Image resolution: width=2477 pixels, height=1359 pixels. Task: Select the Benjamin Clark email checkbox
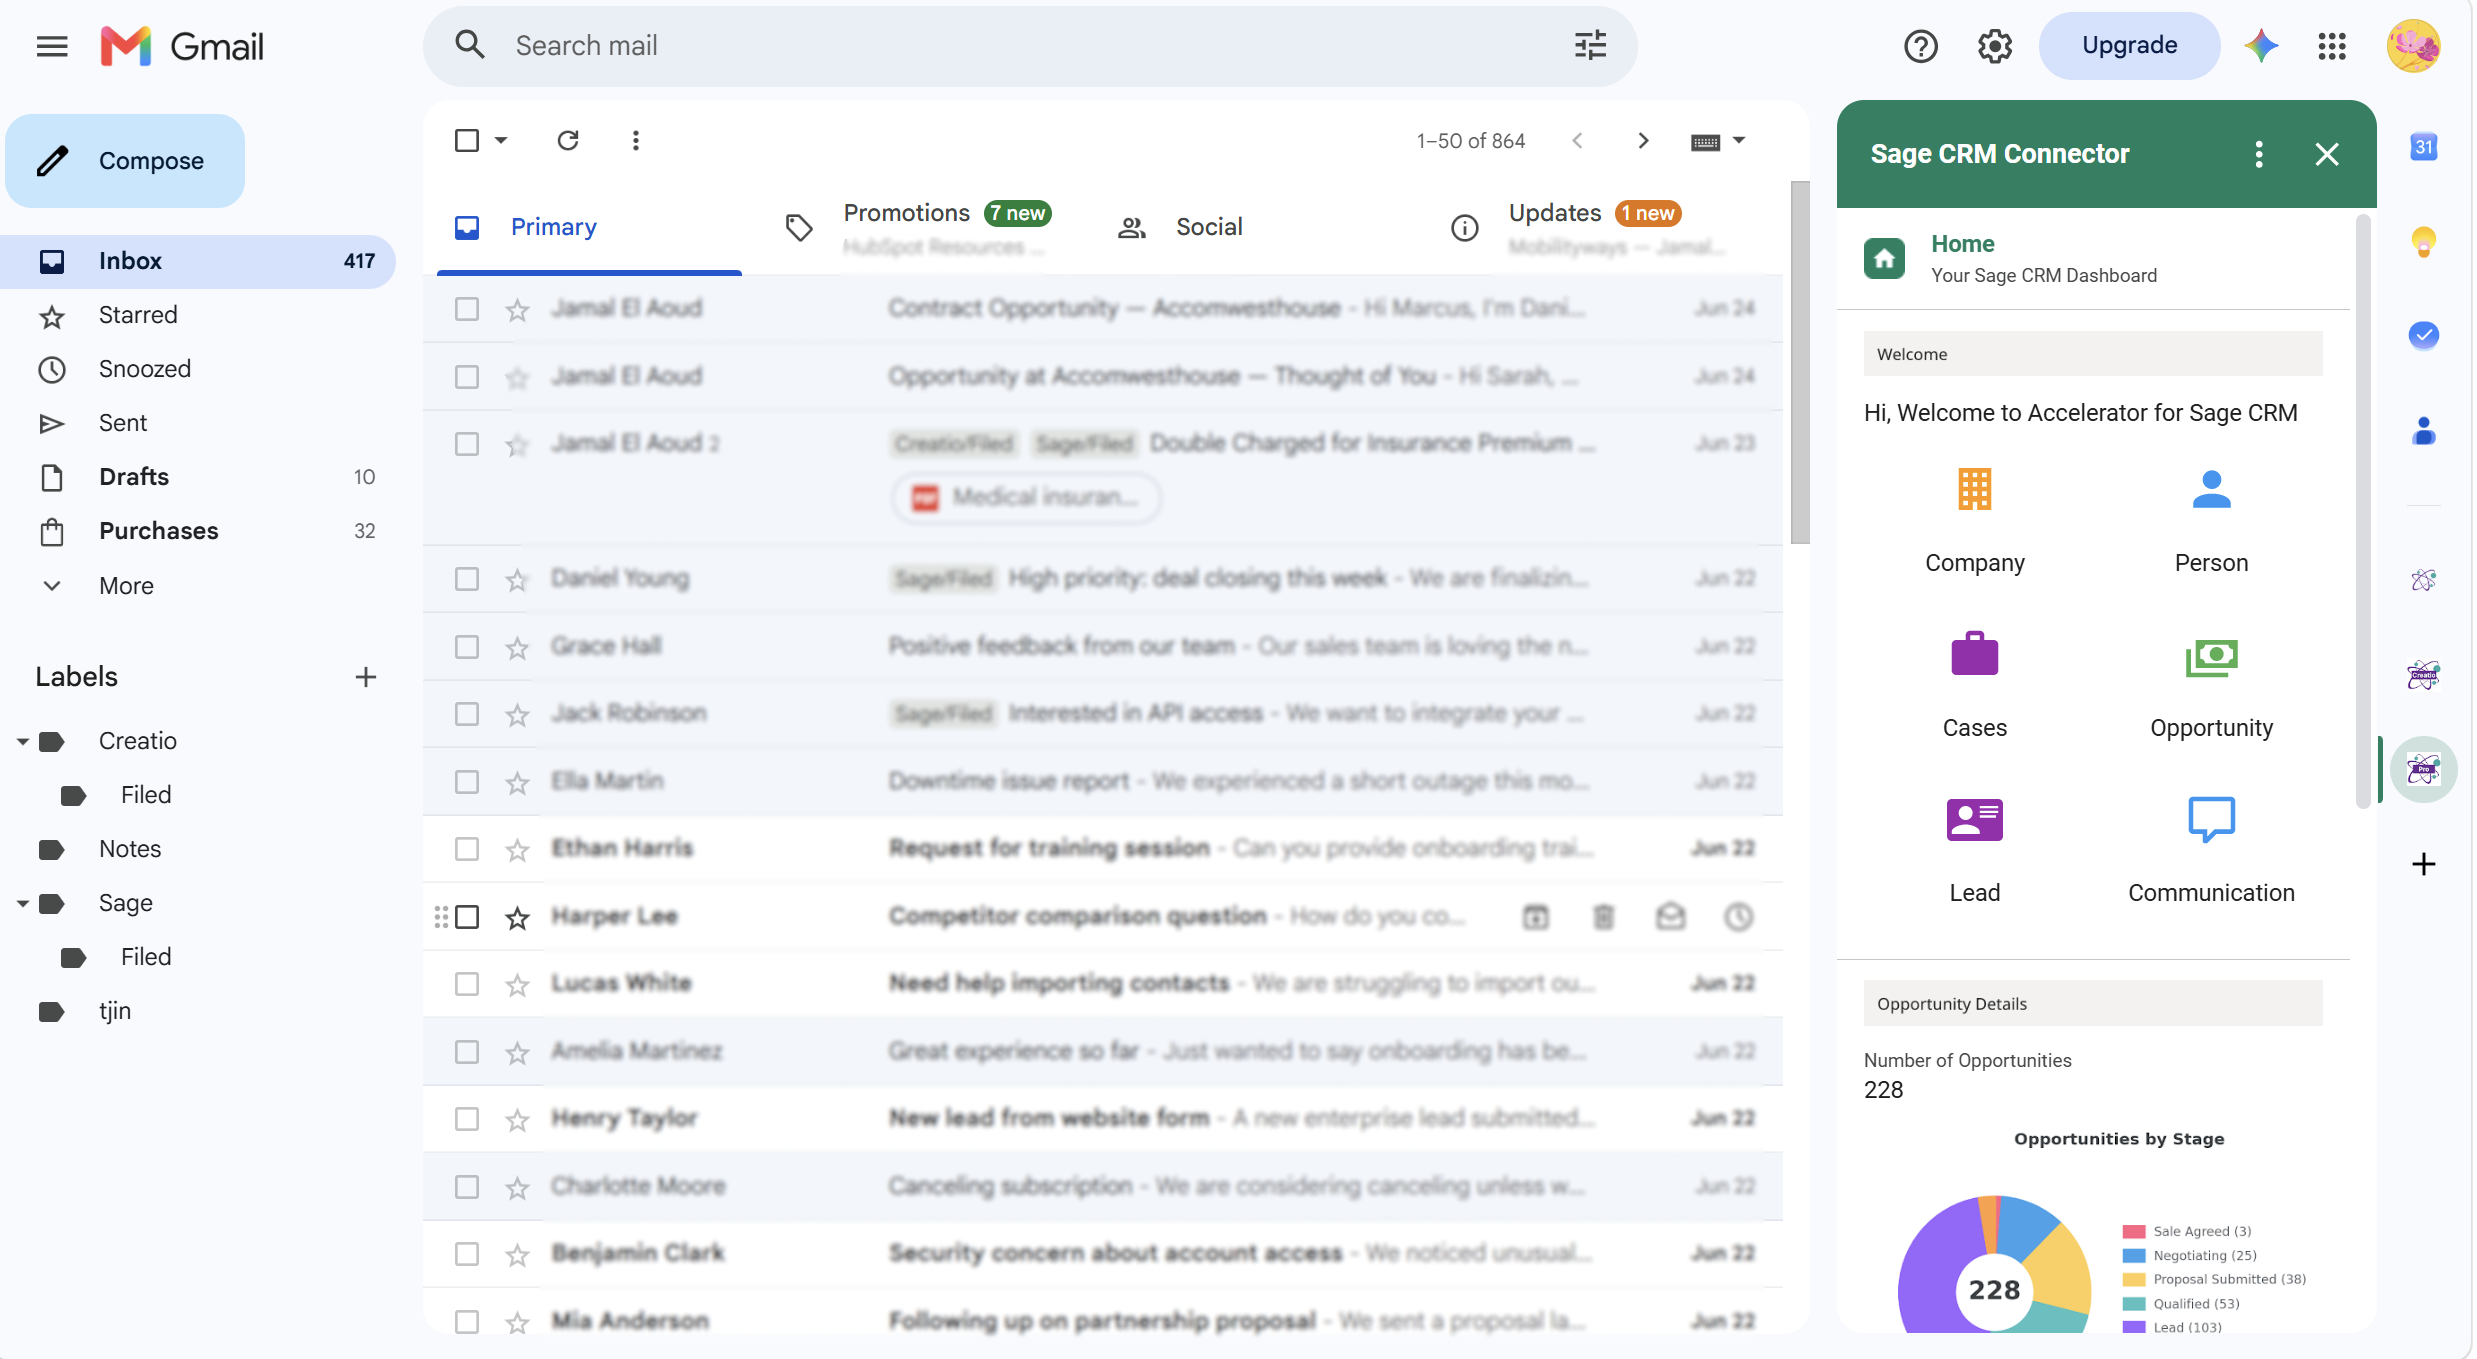click(466, 1254)
